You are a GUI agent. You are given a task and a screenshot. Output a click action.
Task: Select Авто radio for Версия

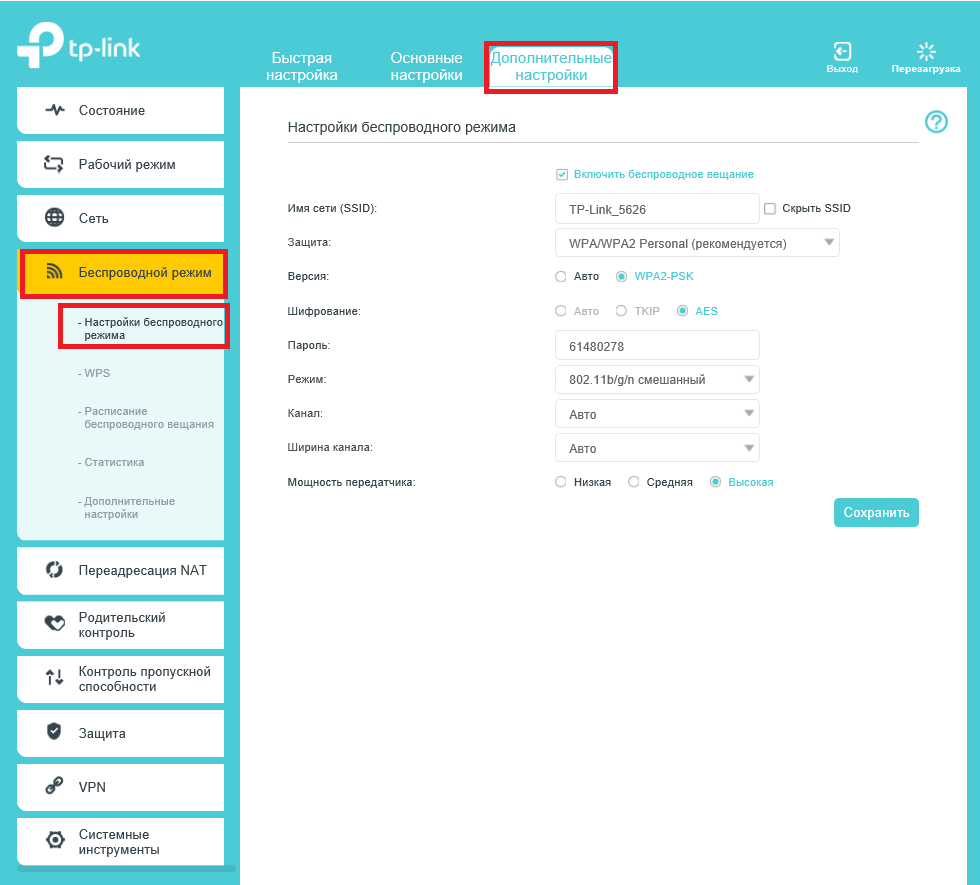pos(561,276)
